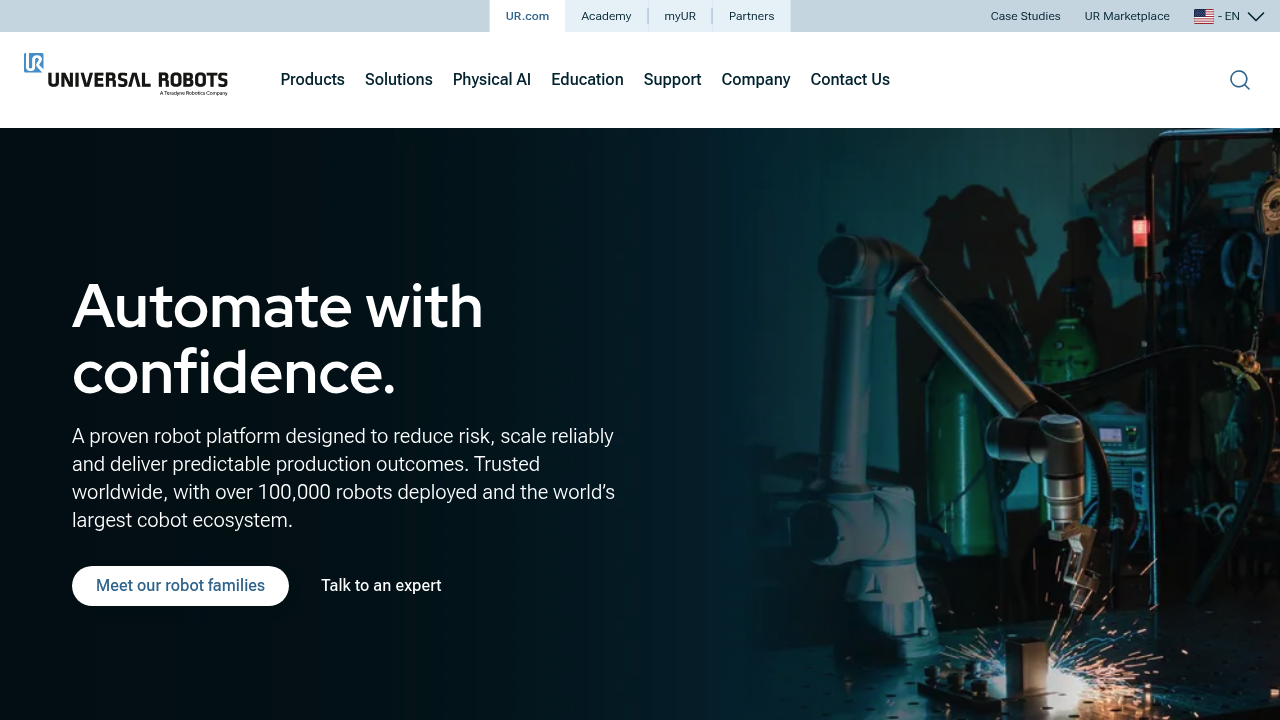
Task: Open the Company menu
Action: (x=755, y=79)
